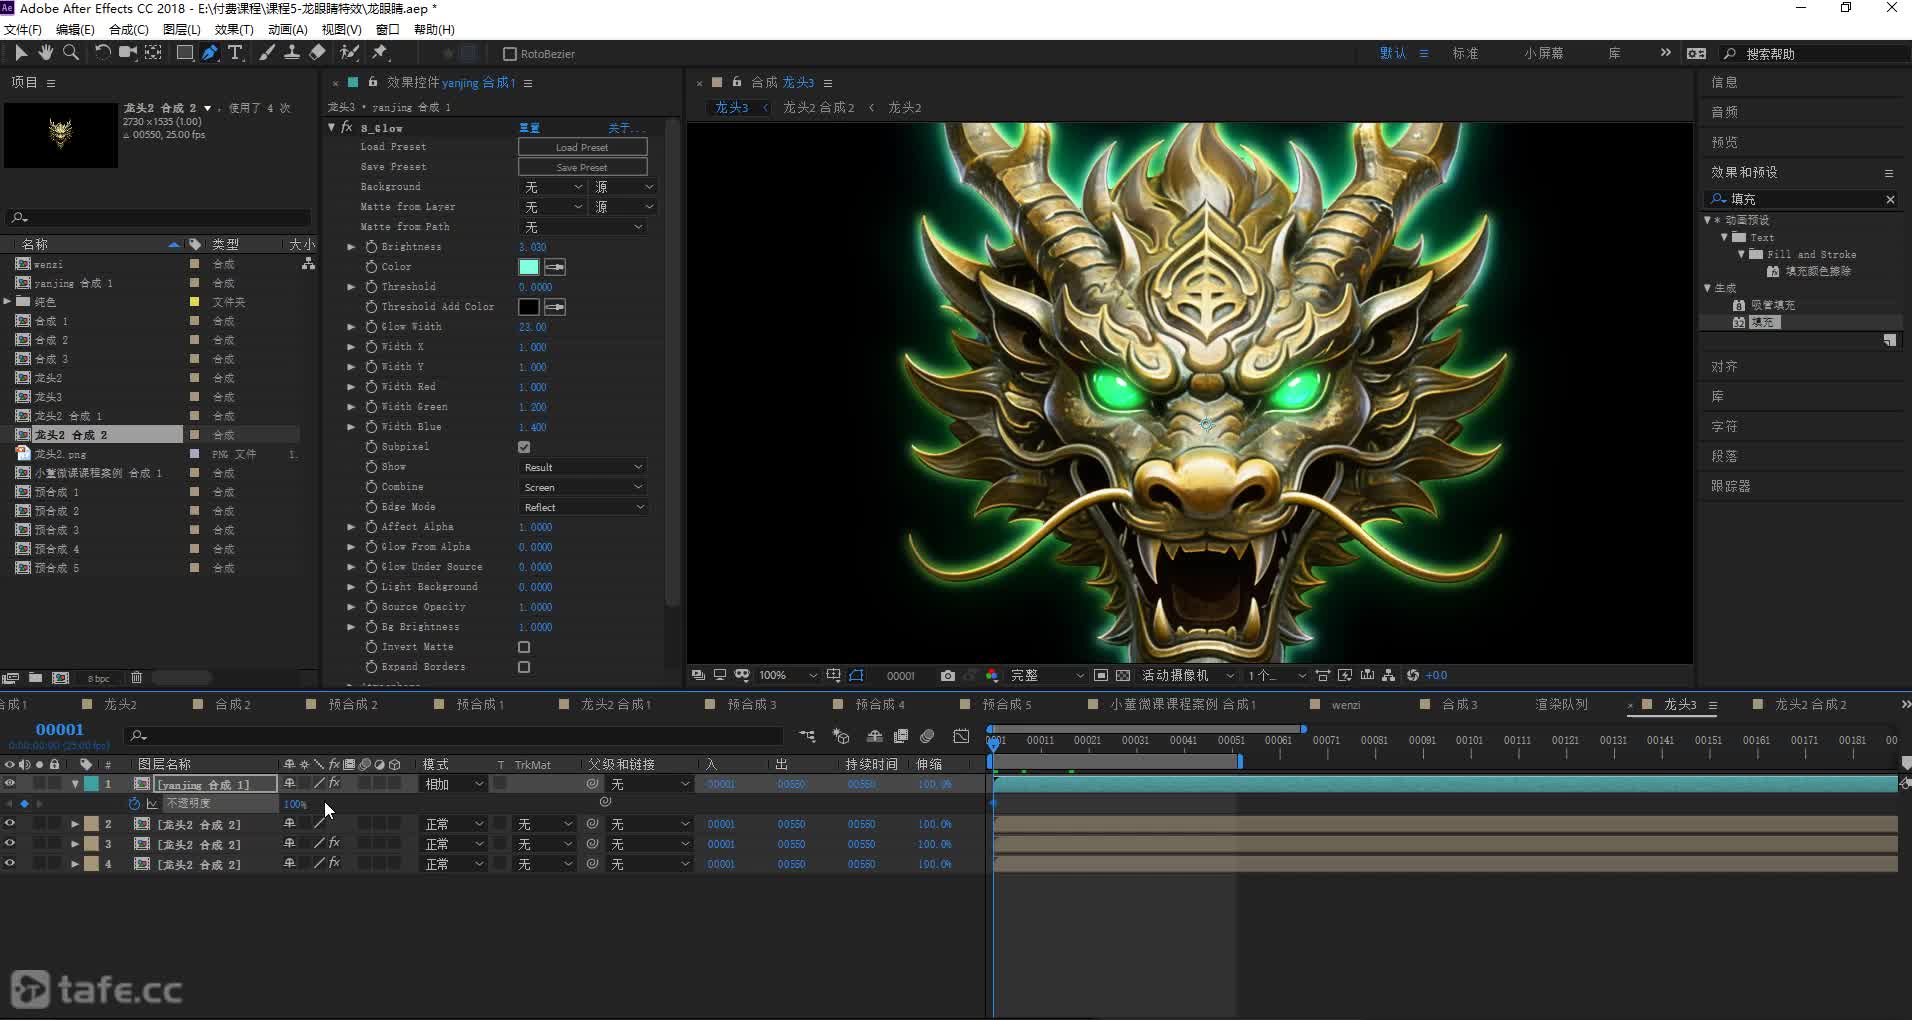
Task: Expand the Brightness property
Action: pyautogui.click(x=351, y=247)
